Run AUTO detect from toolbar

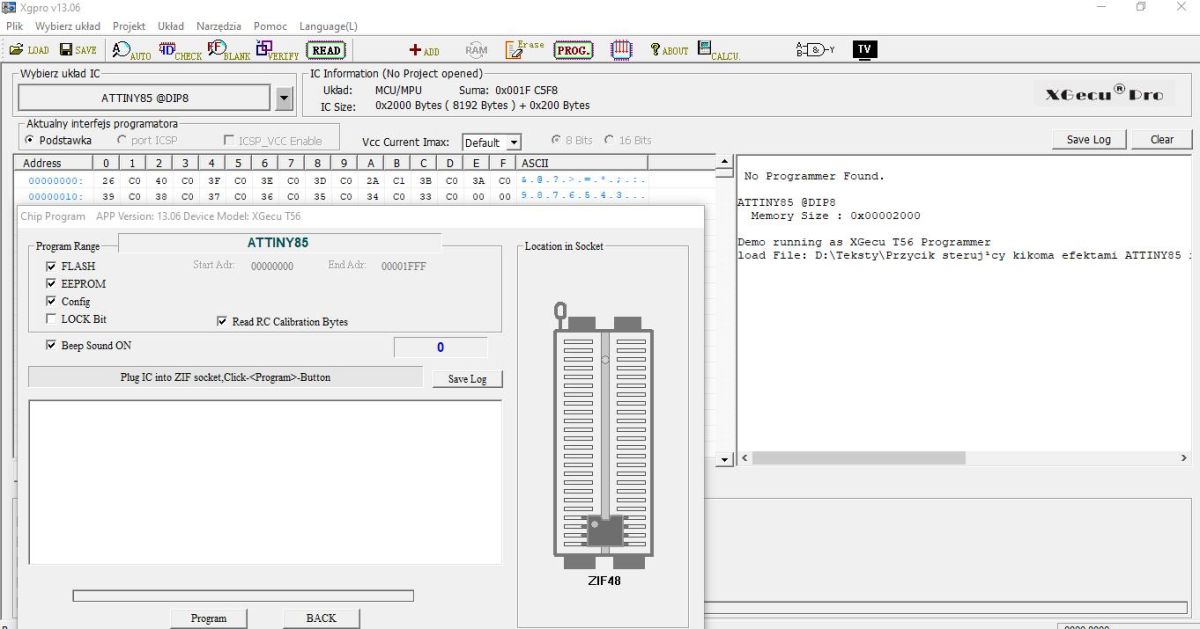131,50
